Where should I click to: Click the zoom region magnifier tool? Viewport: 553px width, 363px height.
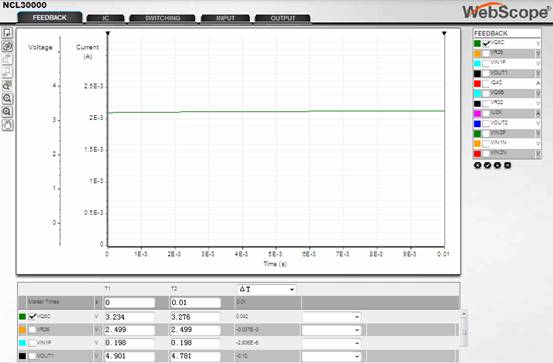[x=7, y=85]
